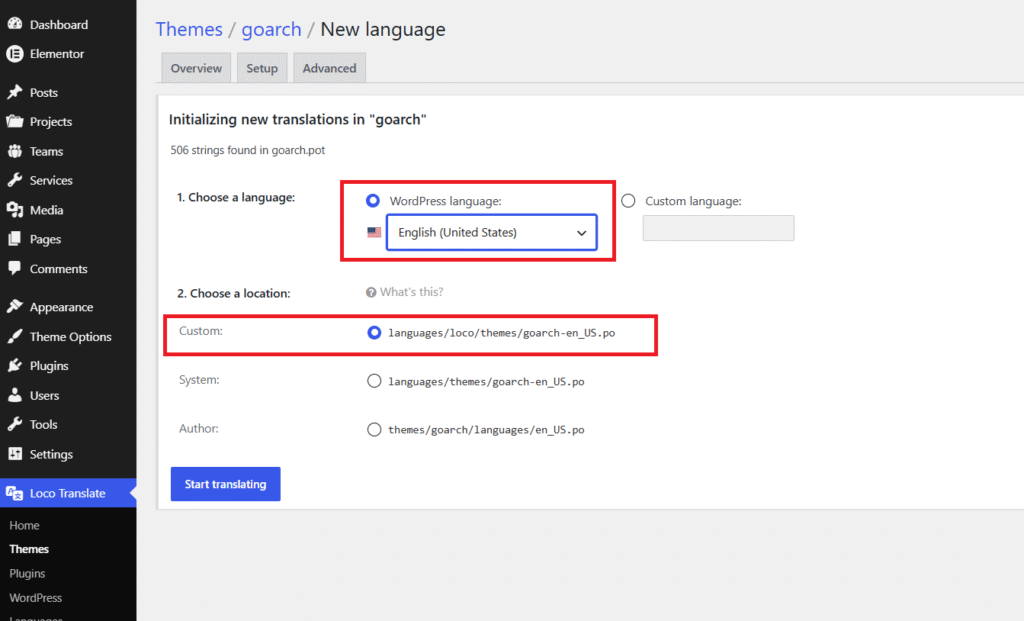This screenshot has height=621, width=1024.
Task: Click the Tools wrench icon
Action: (14, 424)
